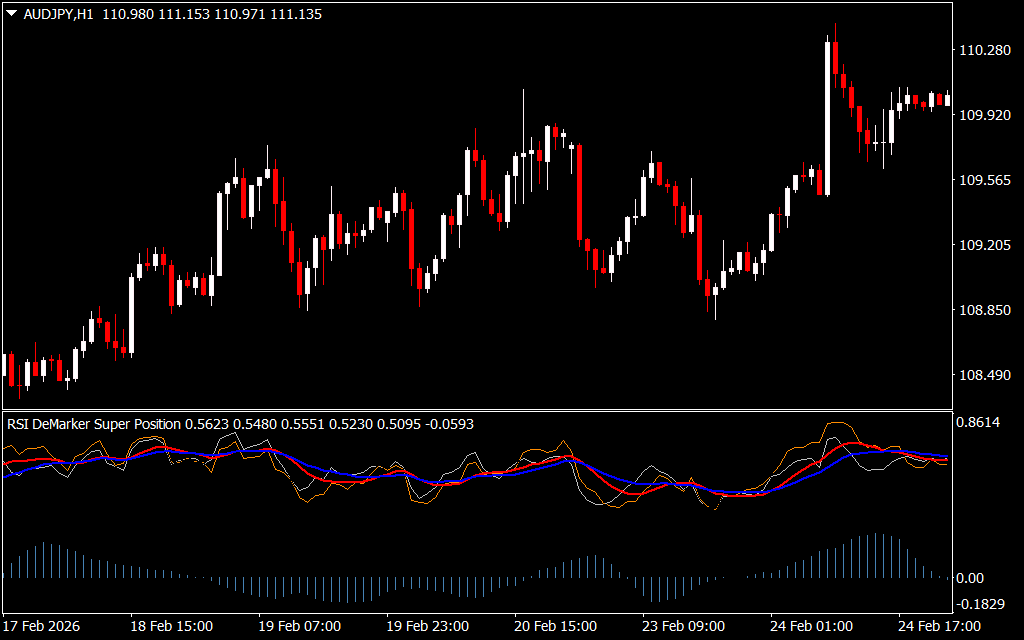Click the 23 Feb 09:00 time marker
This screenshot has height=640, width=1024.
click(x=684, y=626)
